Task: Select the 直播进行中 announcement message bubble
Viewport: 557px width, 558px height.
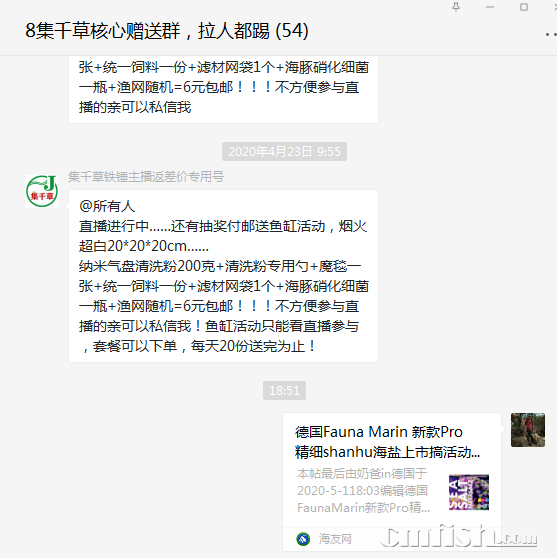Action: pyautogui.click(x=223, y=276)
